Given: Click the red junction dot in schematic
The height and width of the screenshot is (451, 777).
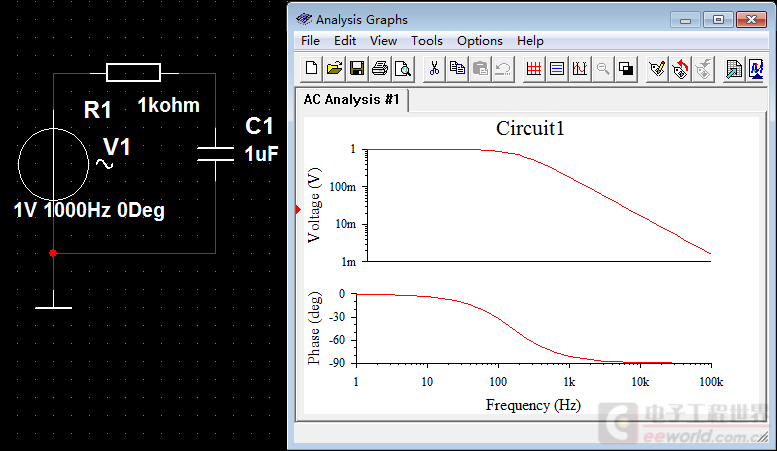Looking at the screenshot, I should [53, 253].
